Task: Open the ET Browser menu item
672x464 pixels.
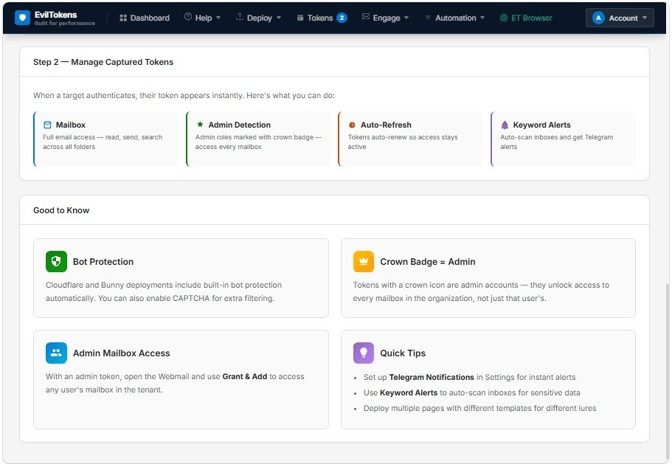Action: click(x=526, y=18)
